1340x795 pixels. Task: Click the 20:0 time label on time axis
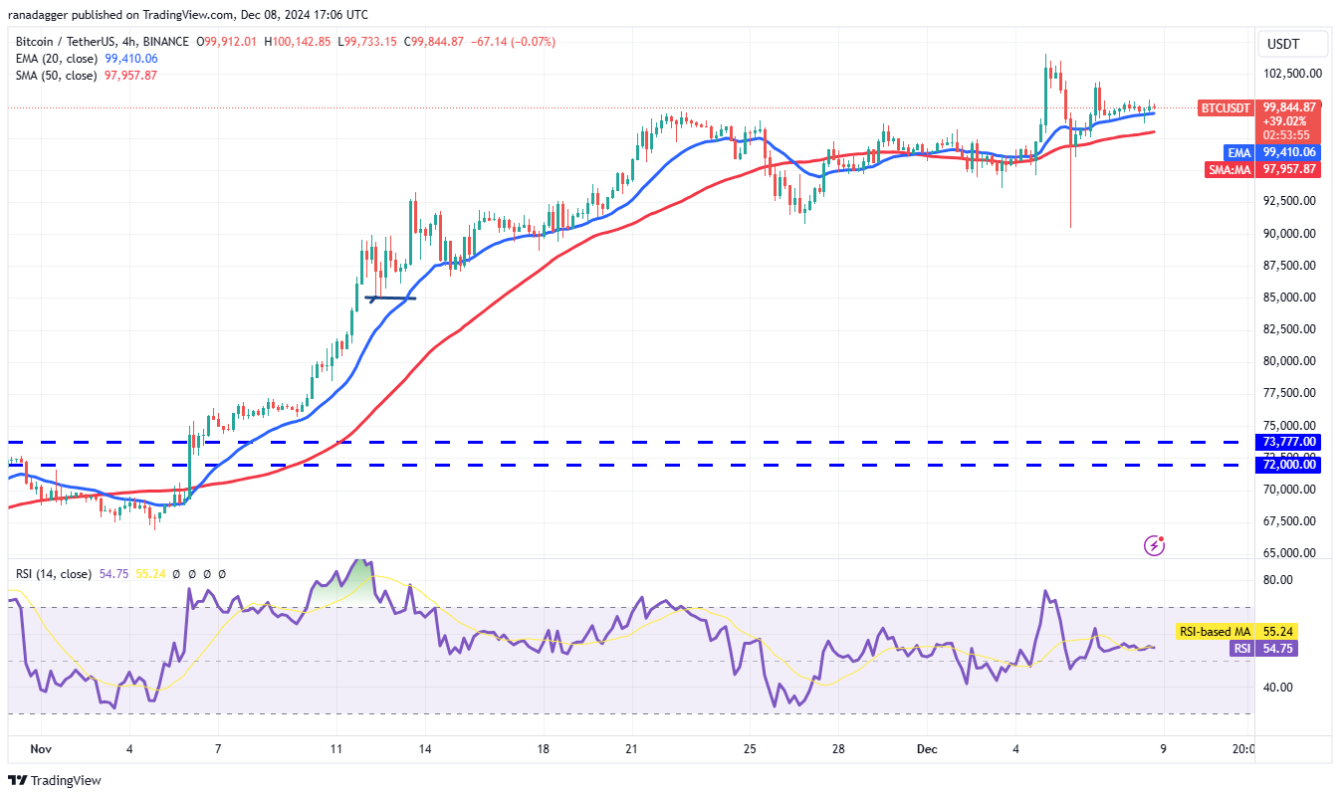tap(1243, 748)
